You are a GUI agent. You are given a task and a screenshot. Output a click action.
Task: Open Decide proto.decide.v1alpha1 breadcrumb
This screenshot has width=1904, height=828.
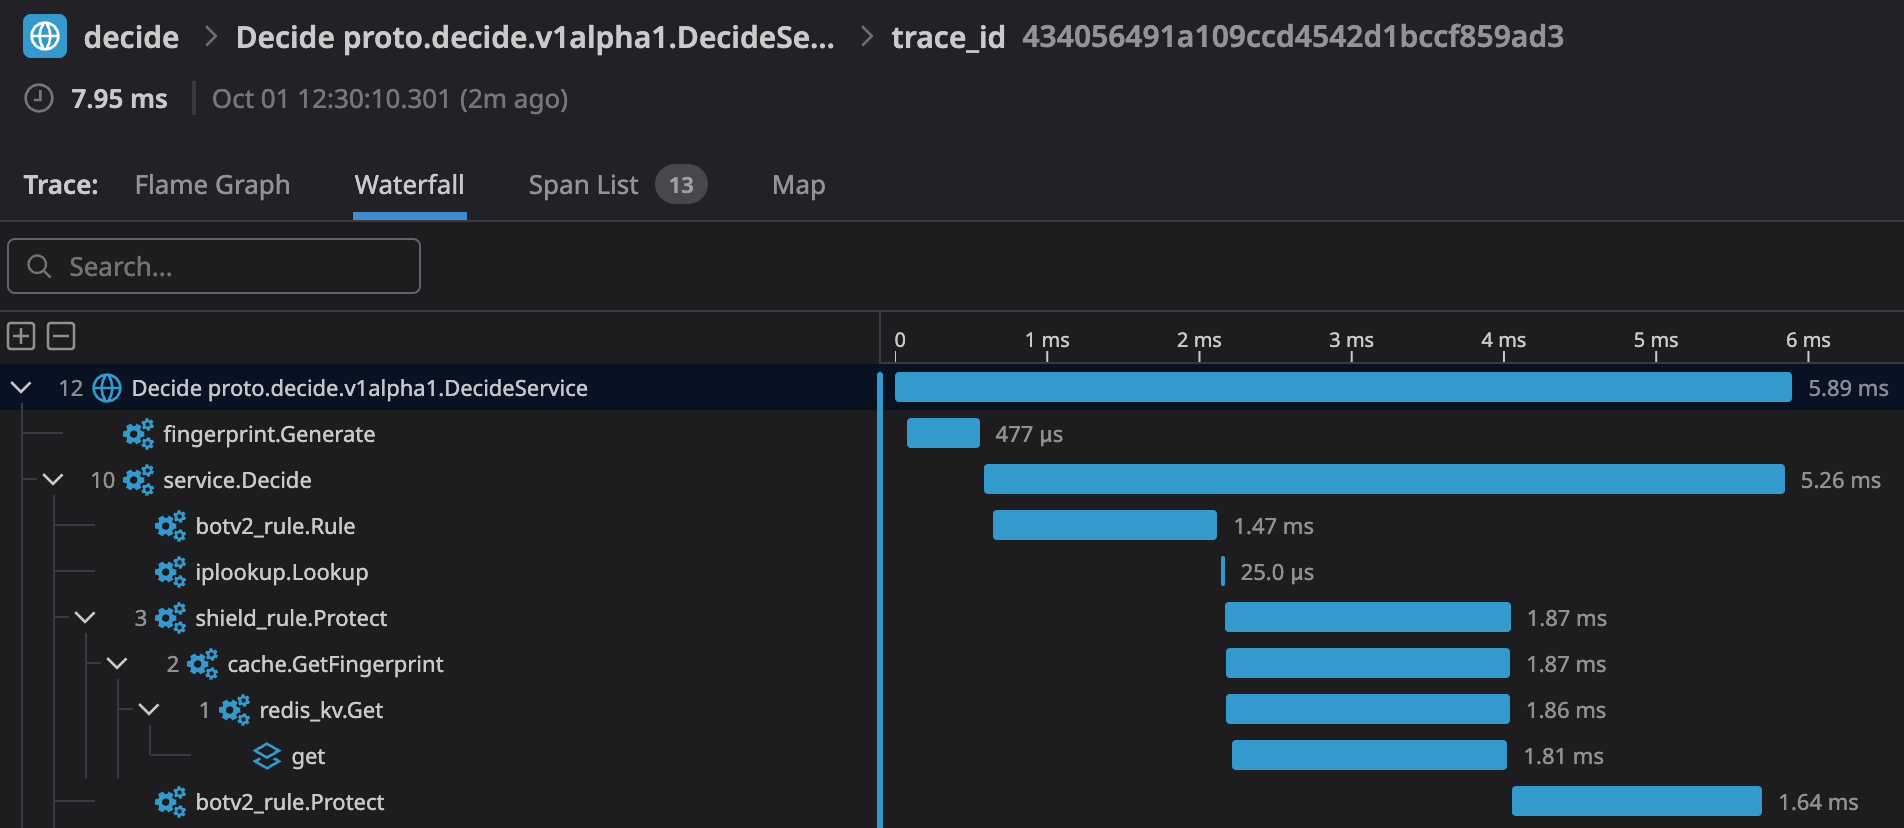pyautogui.click(x=535, y=37)
